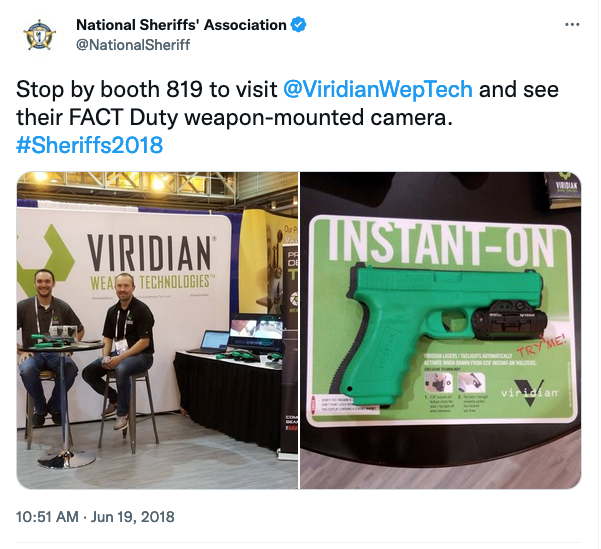Click the weapon-mounted camera on green pistol
This screenshot has width=601, height=549.
[x=508, y=318]
